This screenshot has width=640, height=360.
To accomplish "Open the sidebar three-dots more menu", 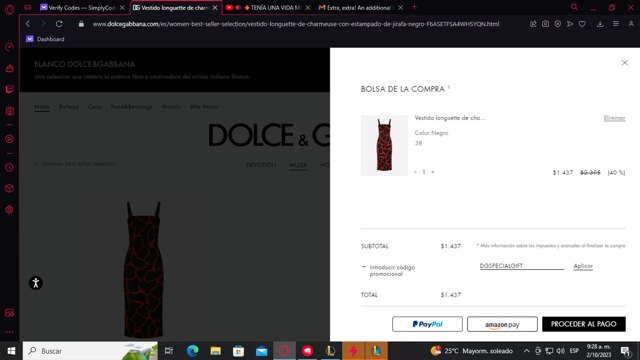I will pyautogui.click(x=9, y=332).
